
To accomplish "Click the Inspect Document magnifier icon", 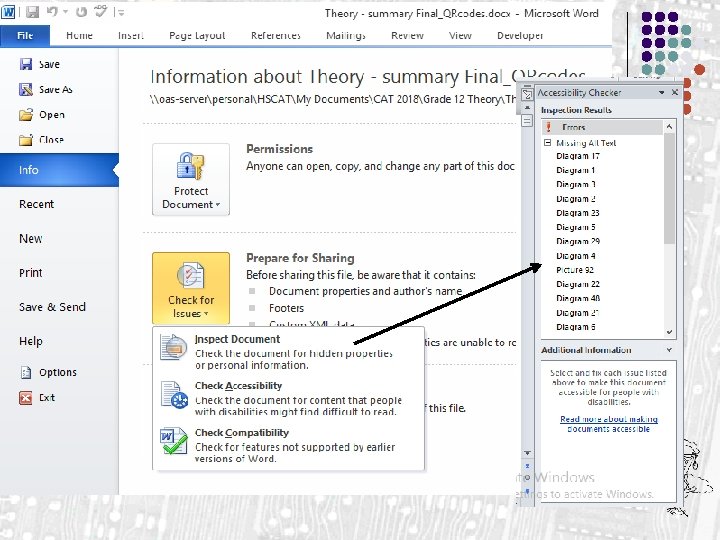I will pyautogui.click(x=173, y=347).
